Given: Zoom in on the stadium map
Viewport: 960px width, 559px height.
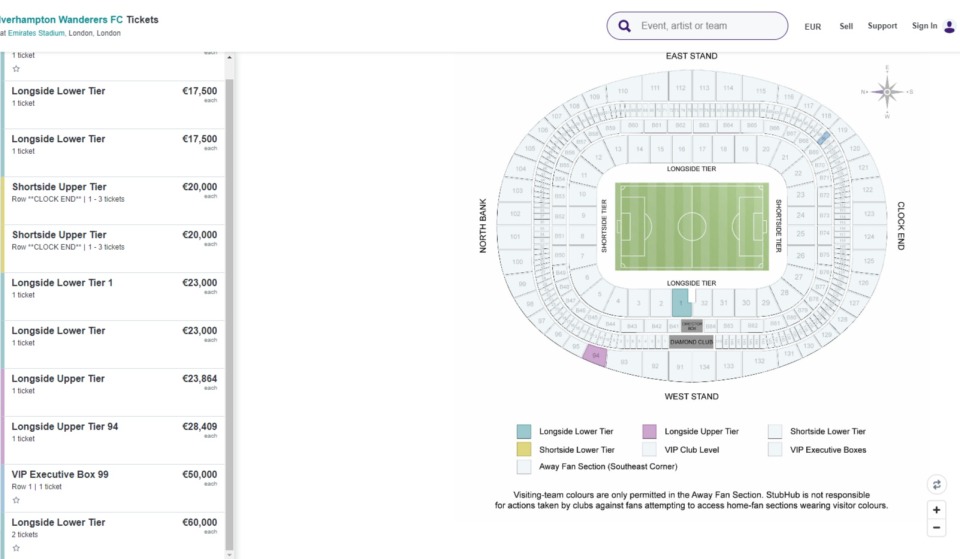Looking at the screenshot, I should tap(936, 510).
